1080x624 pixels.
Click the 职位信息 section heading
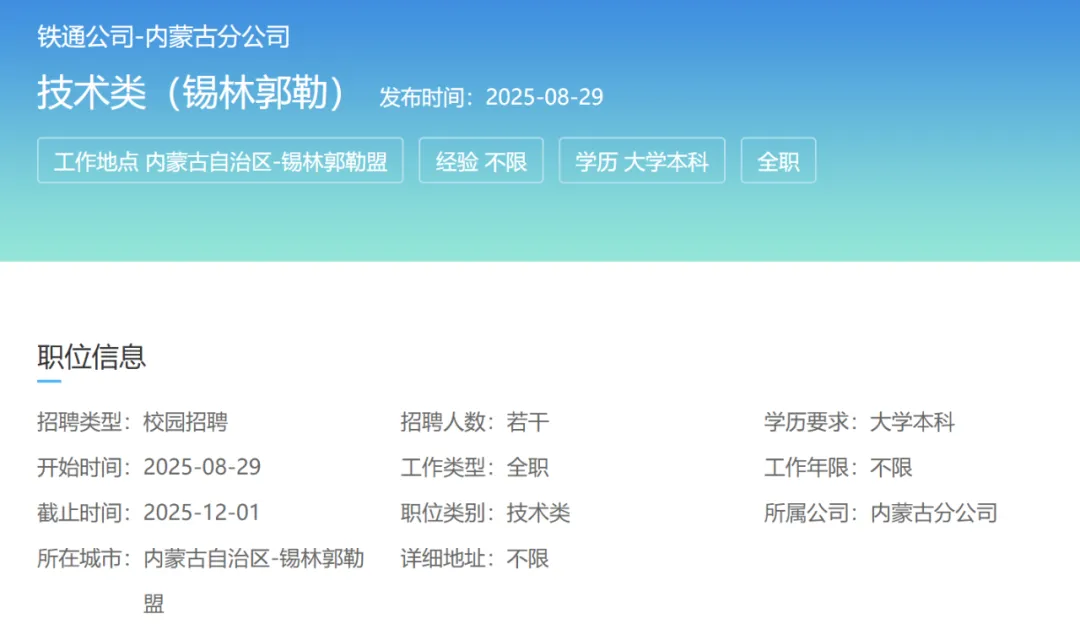coord(92,357)
